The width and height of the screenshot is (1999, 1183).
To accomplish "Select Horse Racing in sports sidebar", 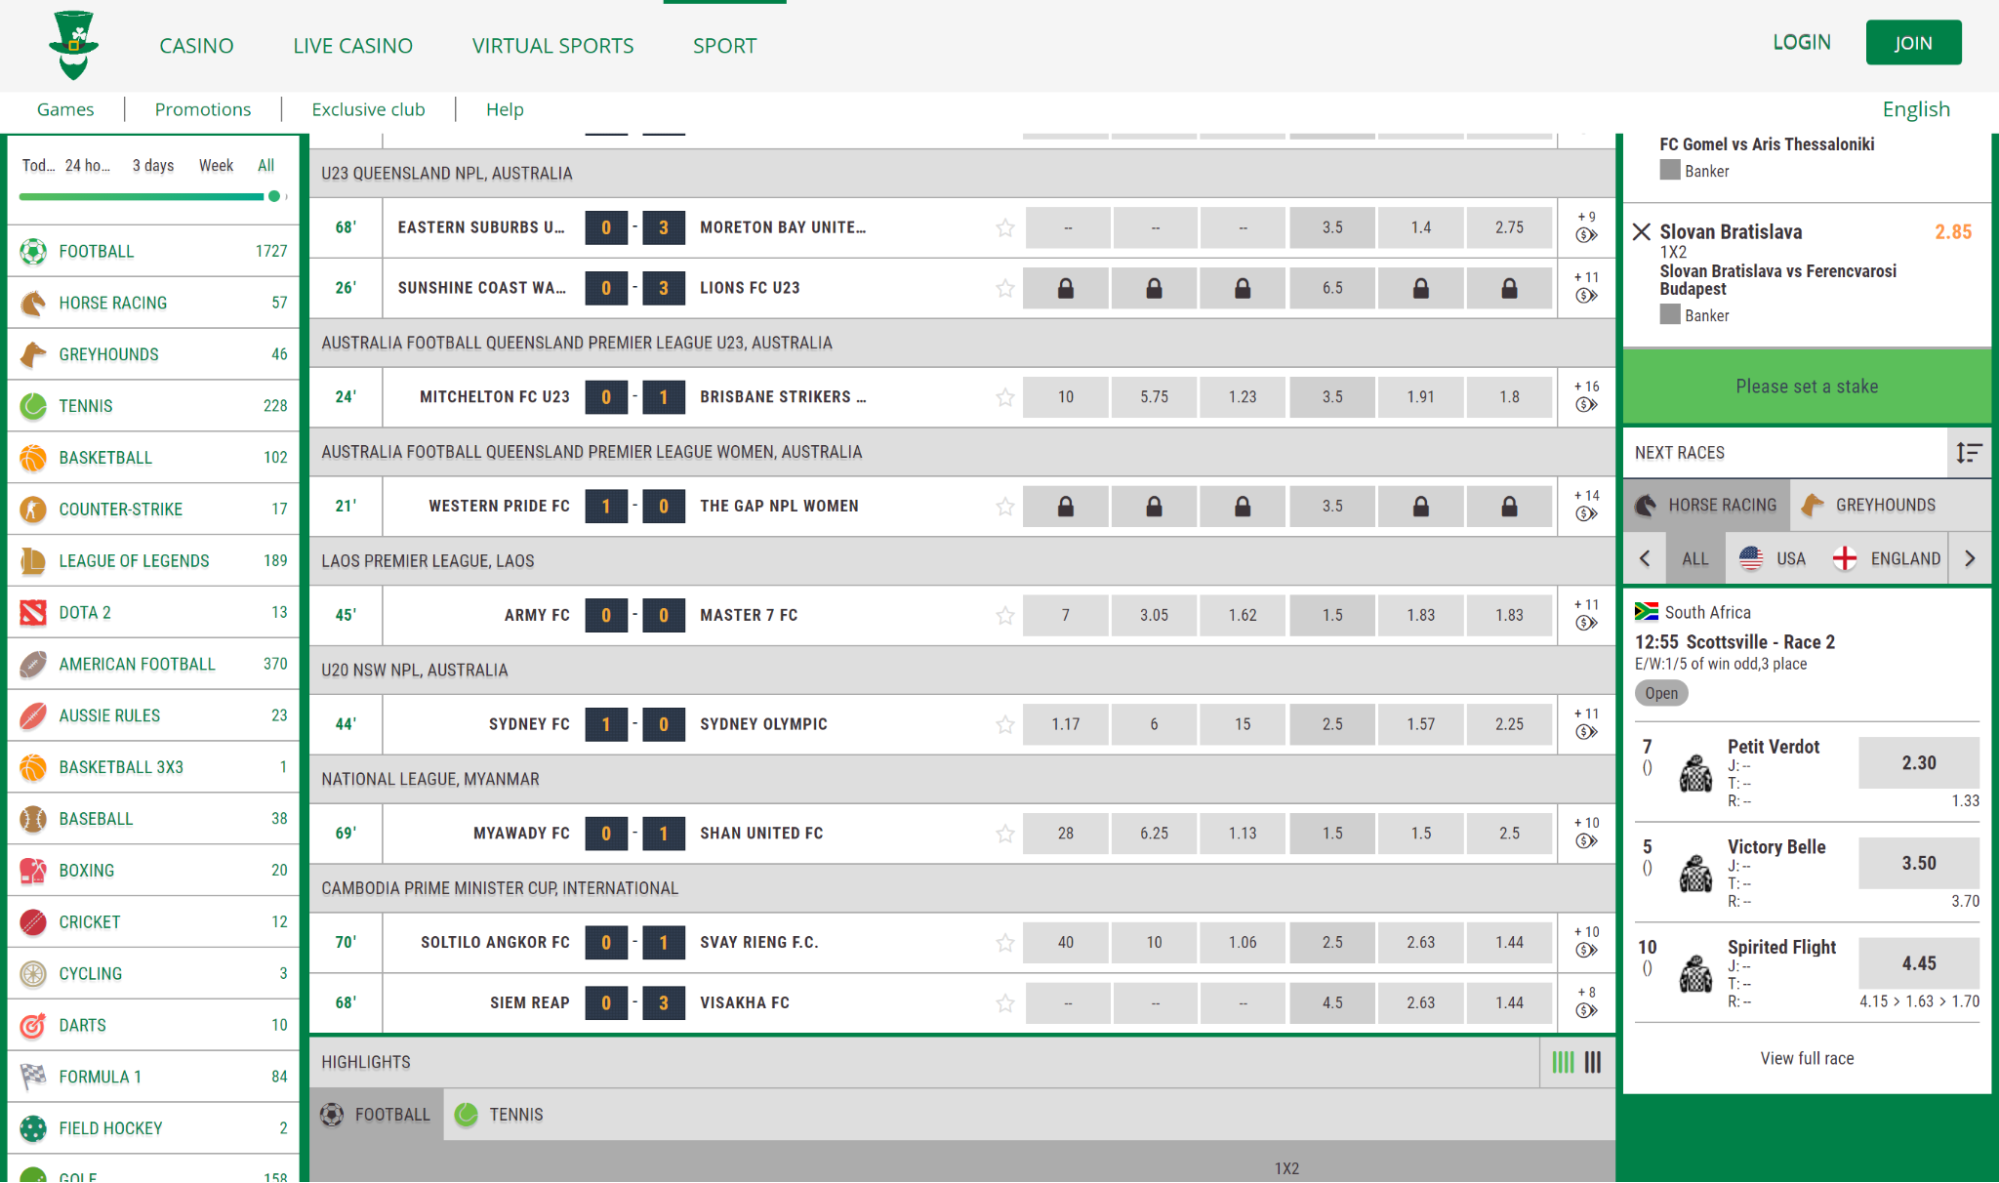I will [153, 303].
